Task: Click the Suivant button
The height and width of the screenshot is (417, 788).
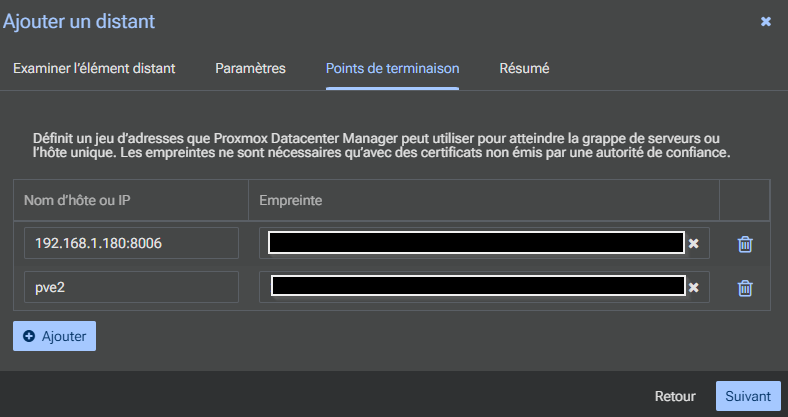Action: 748,396
